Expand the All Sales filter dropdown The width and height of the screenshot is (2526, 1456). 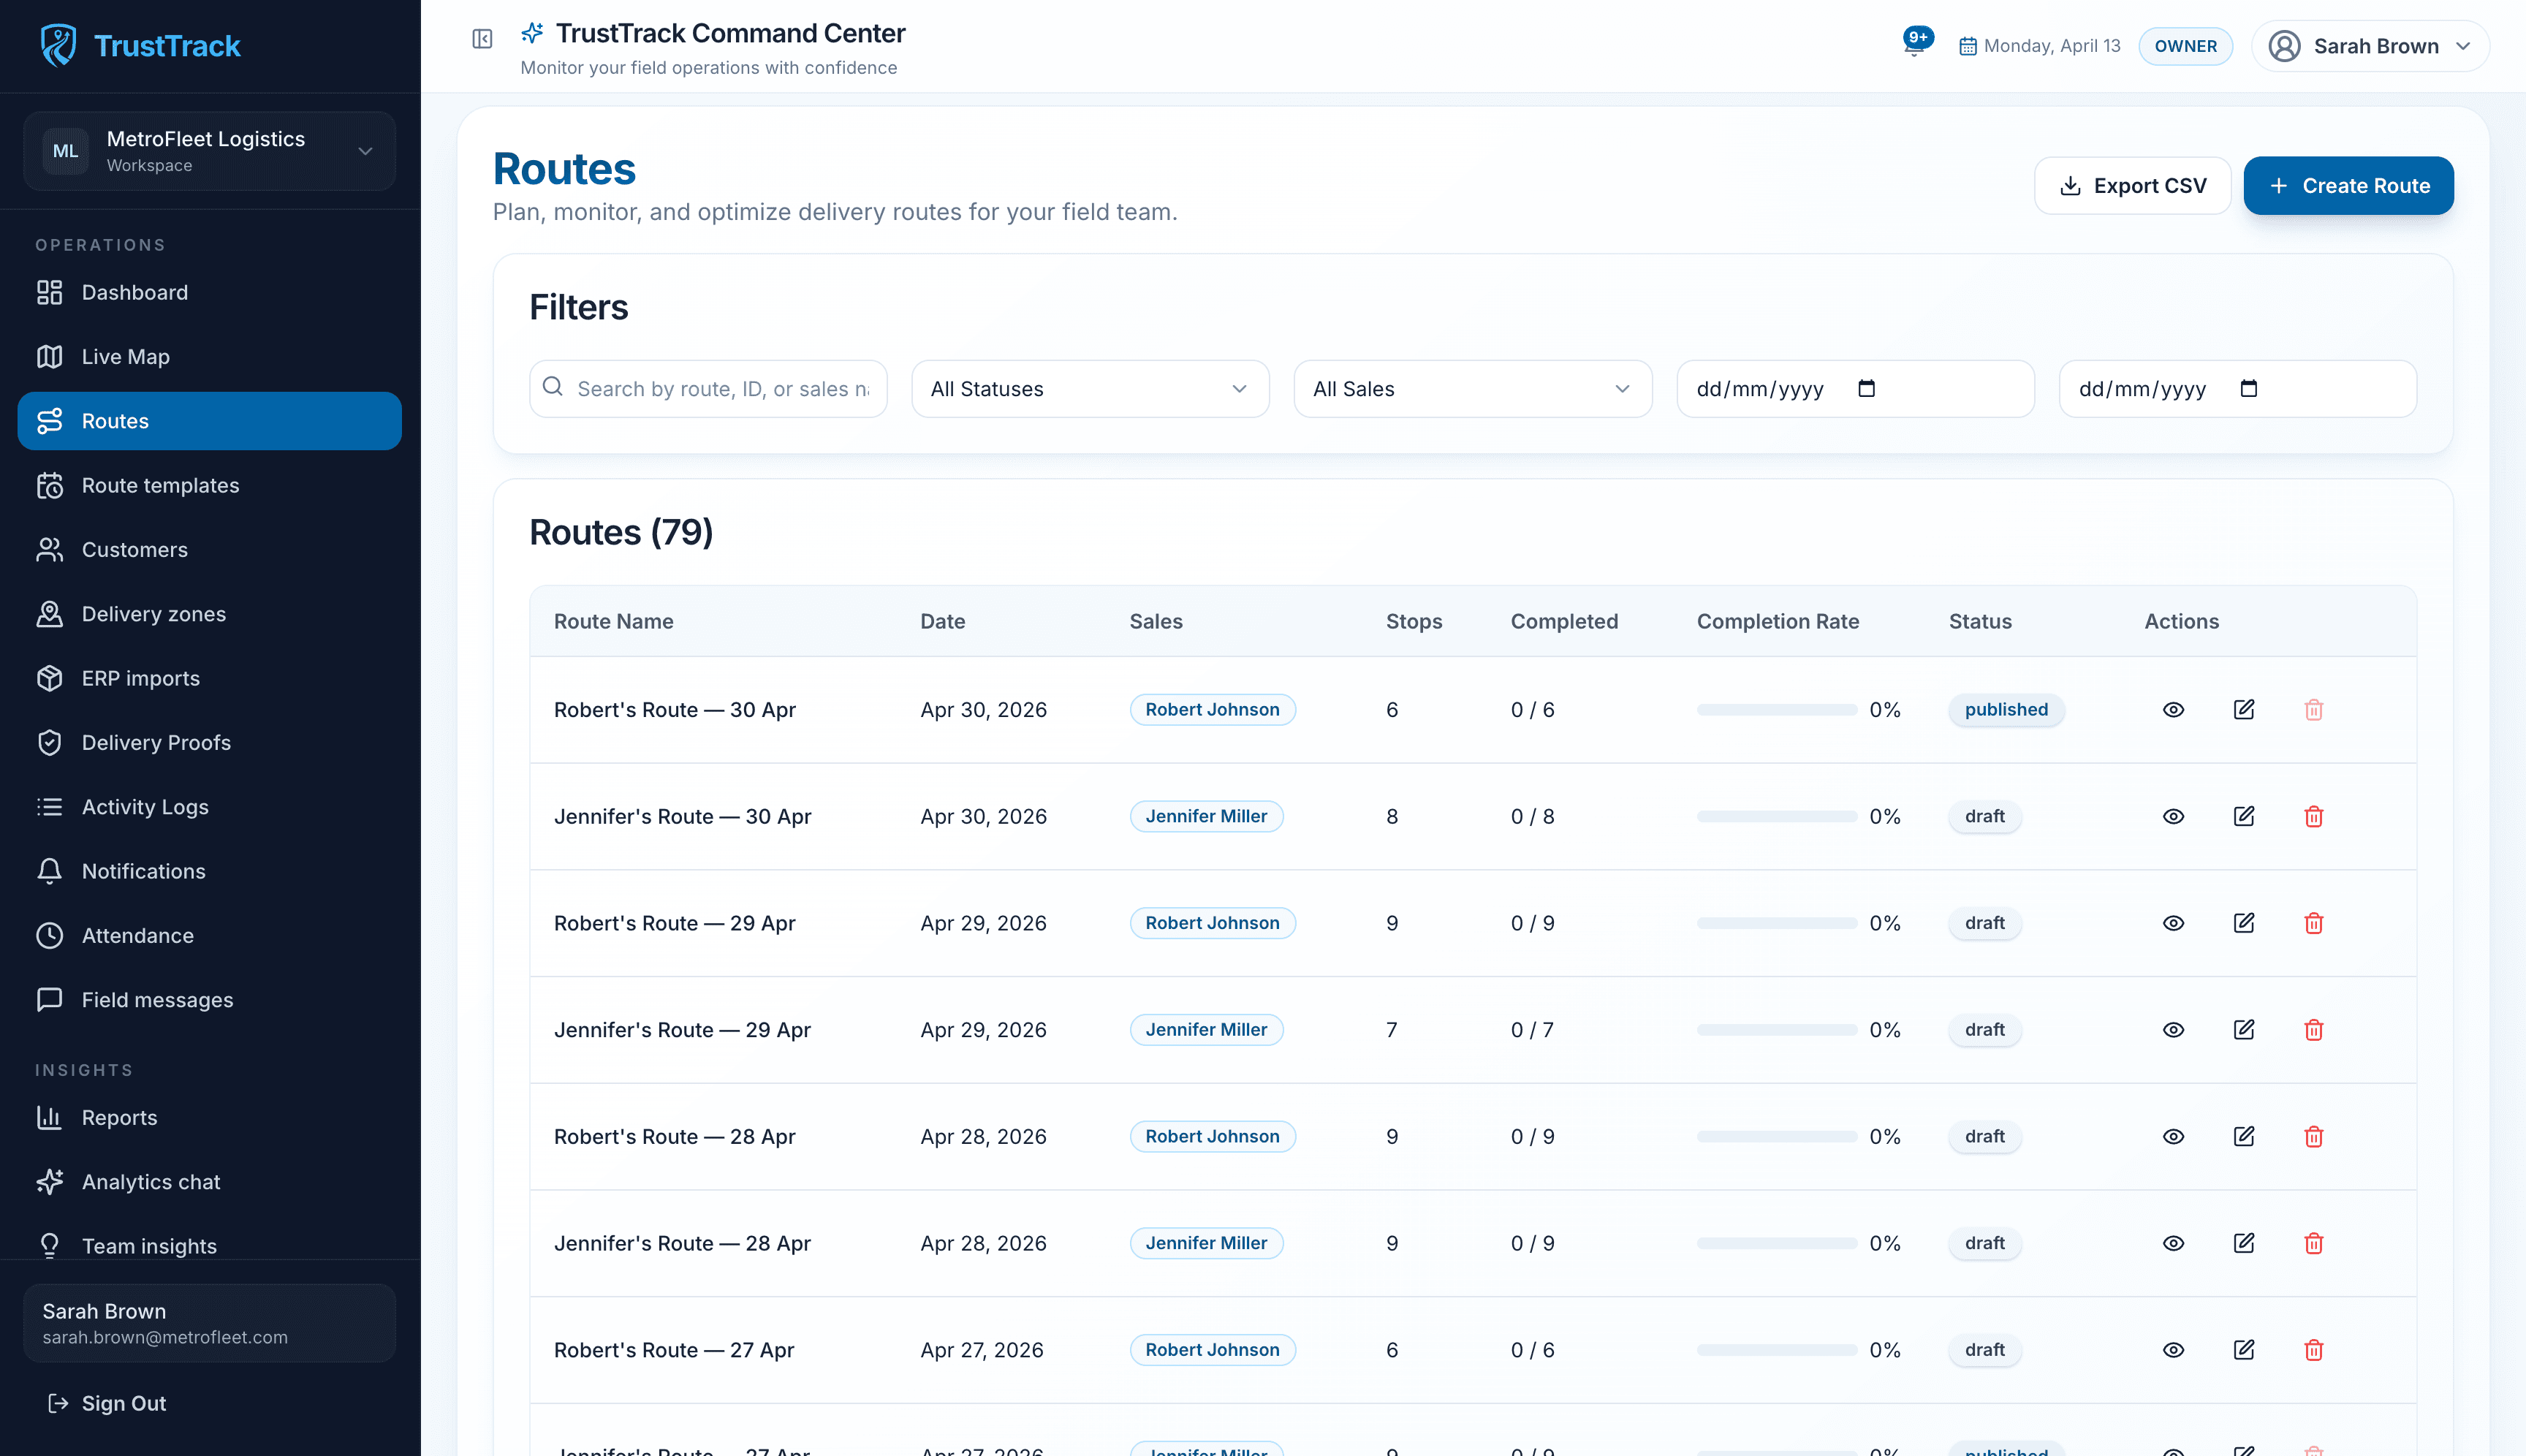(1472, 389)
